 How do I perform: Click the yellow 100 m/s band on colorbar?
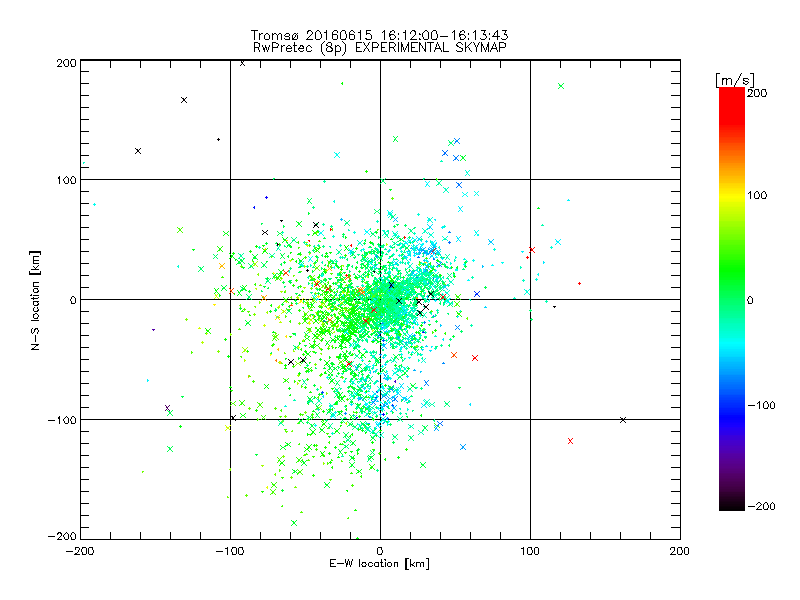[x=732, y=195]
